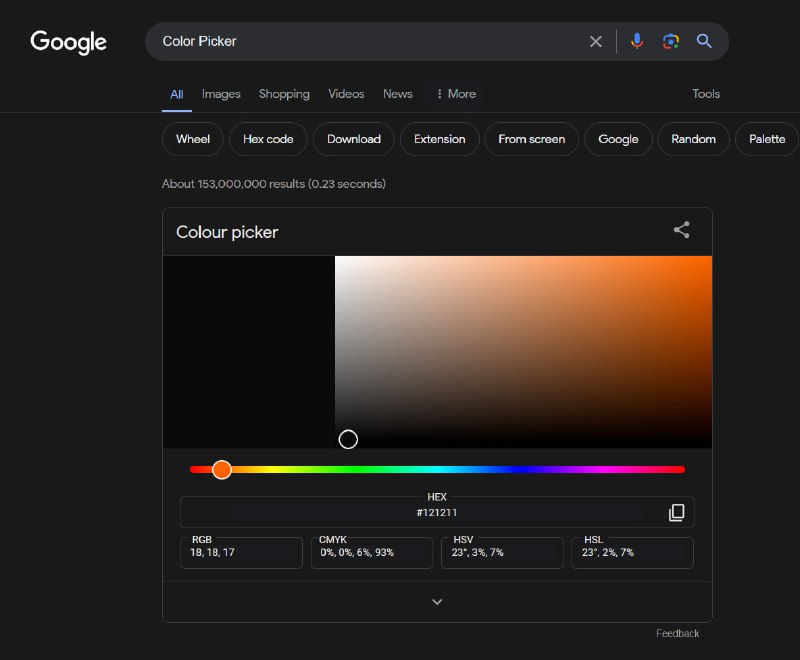
Task: Open the Feedback link
Action: (677, 633)
